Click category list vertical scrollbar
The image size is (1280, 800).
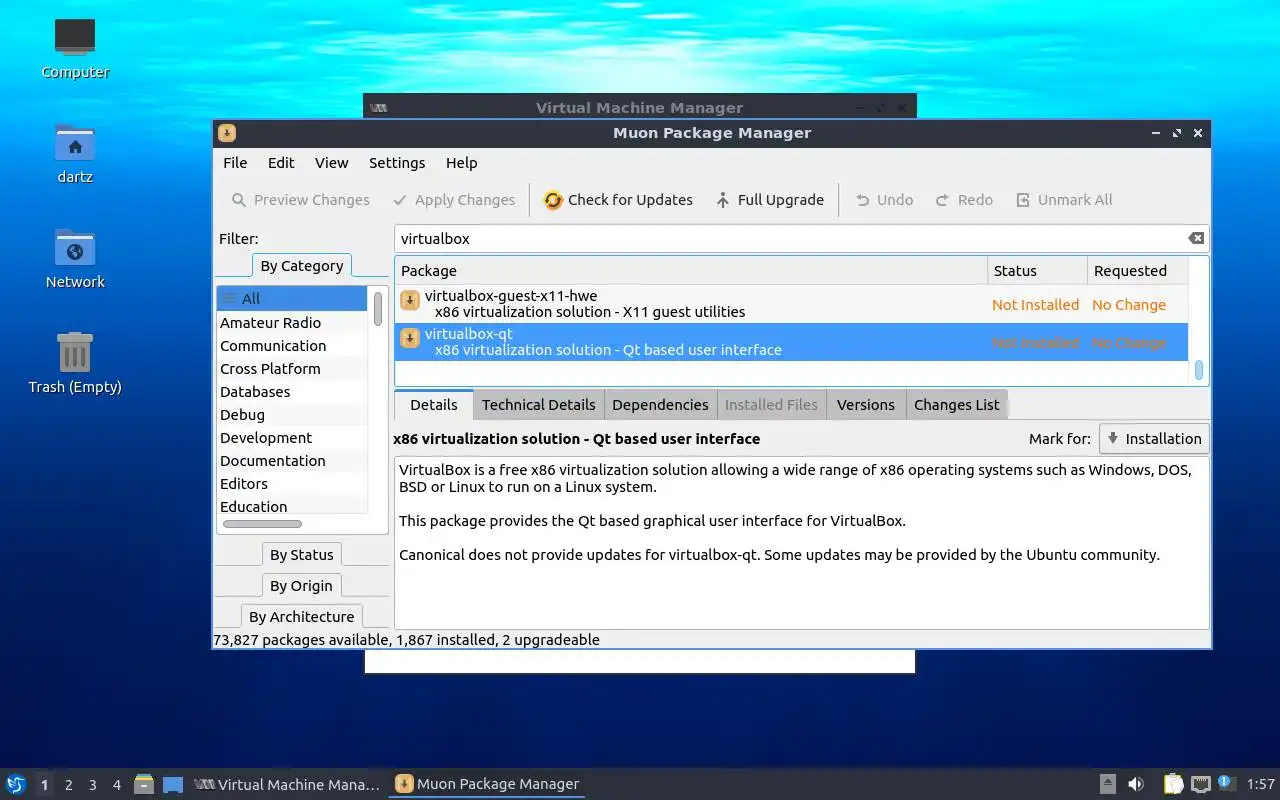[378, 309]
